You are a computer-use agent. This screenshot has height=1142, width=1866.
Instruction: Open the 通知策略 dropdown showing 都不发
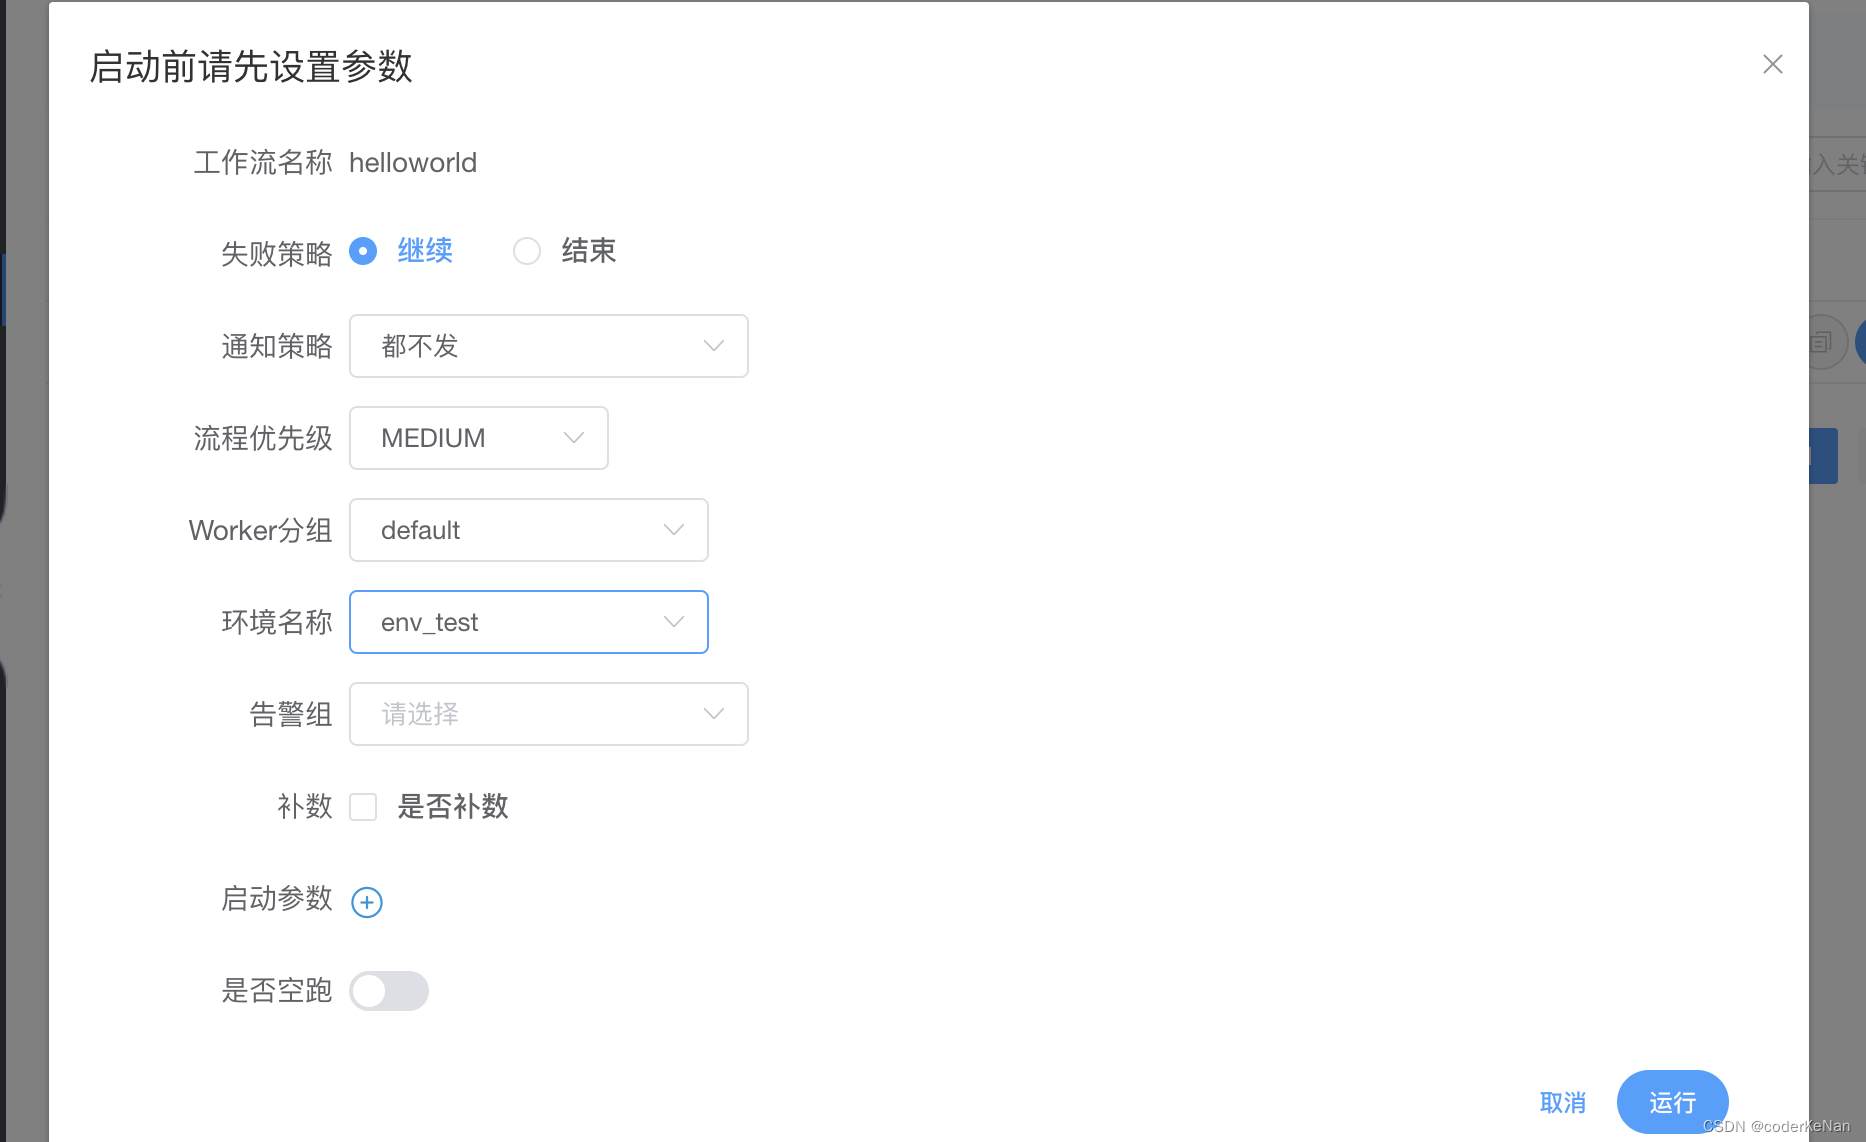point(549,346)
